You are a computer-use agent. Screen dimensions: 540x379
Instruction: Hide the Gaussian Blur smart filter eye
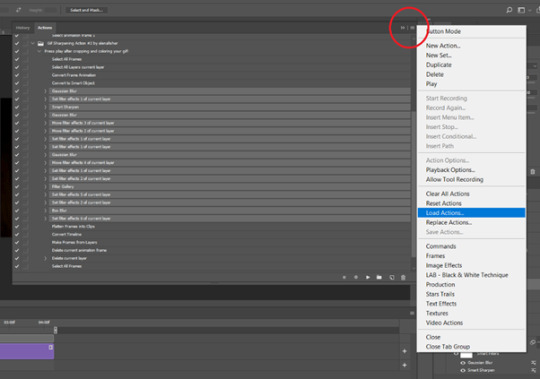point(463,363)
